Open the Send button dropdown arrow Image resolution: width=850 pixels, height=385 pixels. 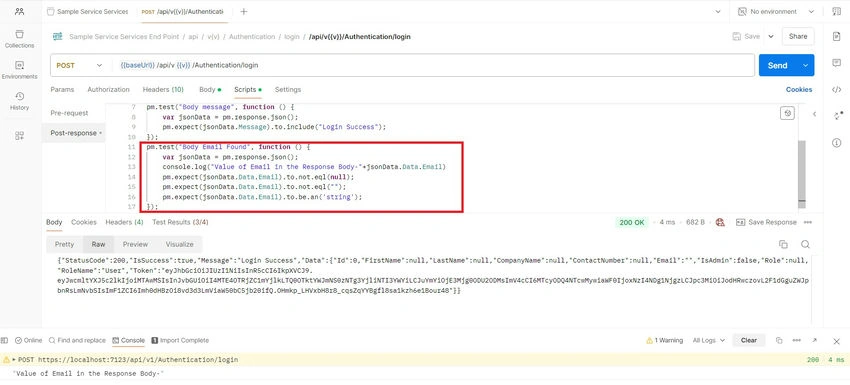pyautogui.click(x=805, y=65)
